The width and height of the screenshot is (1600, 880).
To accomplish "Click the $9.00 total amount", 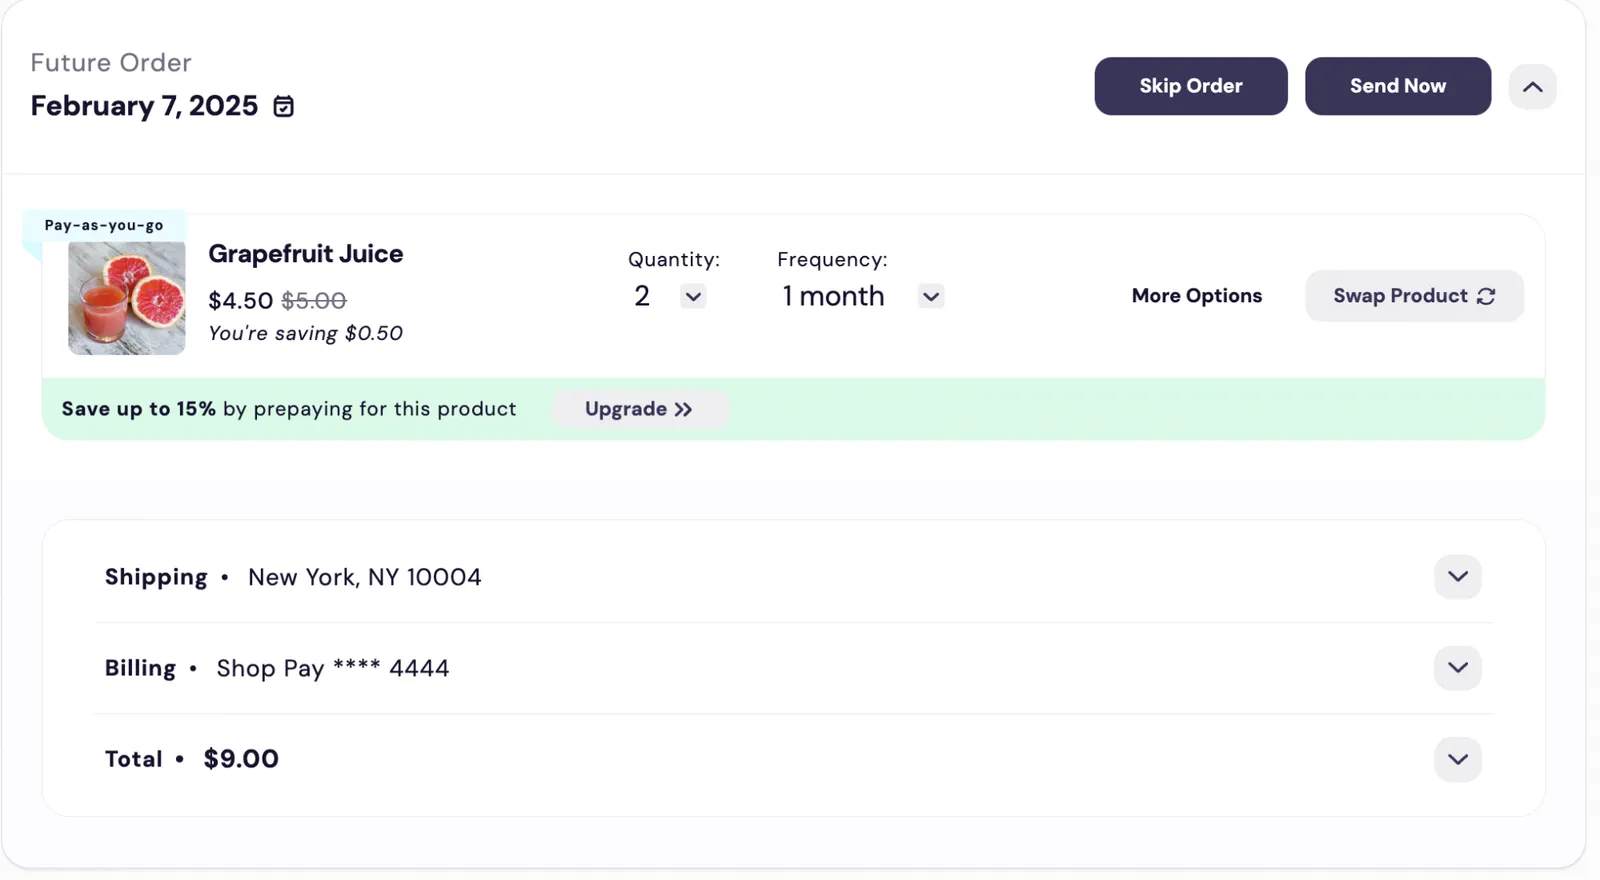I will pyautogui.click(x=241, y=759).
